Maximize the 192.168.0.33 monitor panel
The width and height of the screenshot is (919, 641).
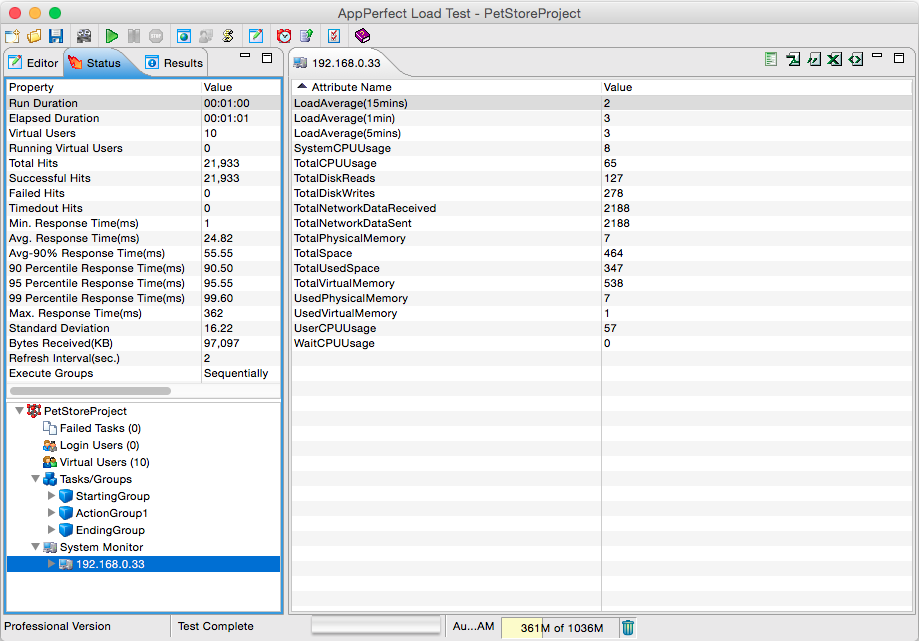click(x=898, y=58)
